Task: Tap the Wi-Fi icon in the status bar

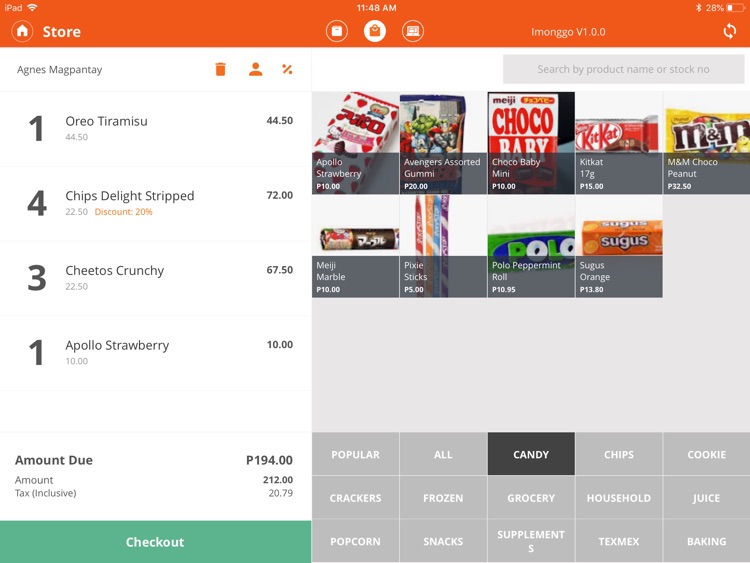Action: pyautogui.click(x=32, y=8)
